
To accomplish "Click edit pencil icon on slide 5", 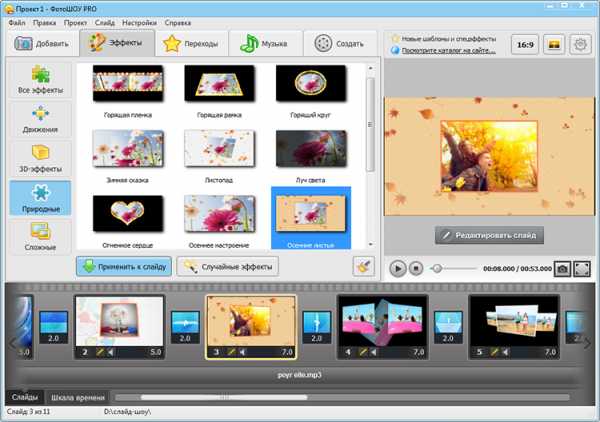I will 494,352.
